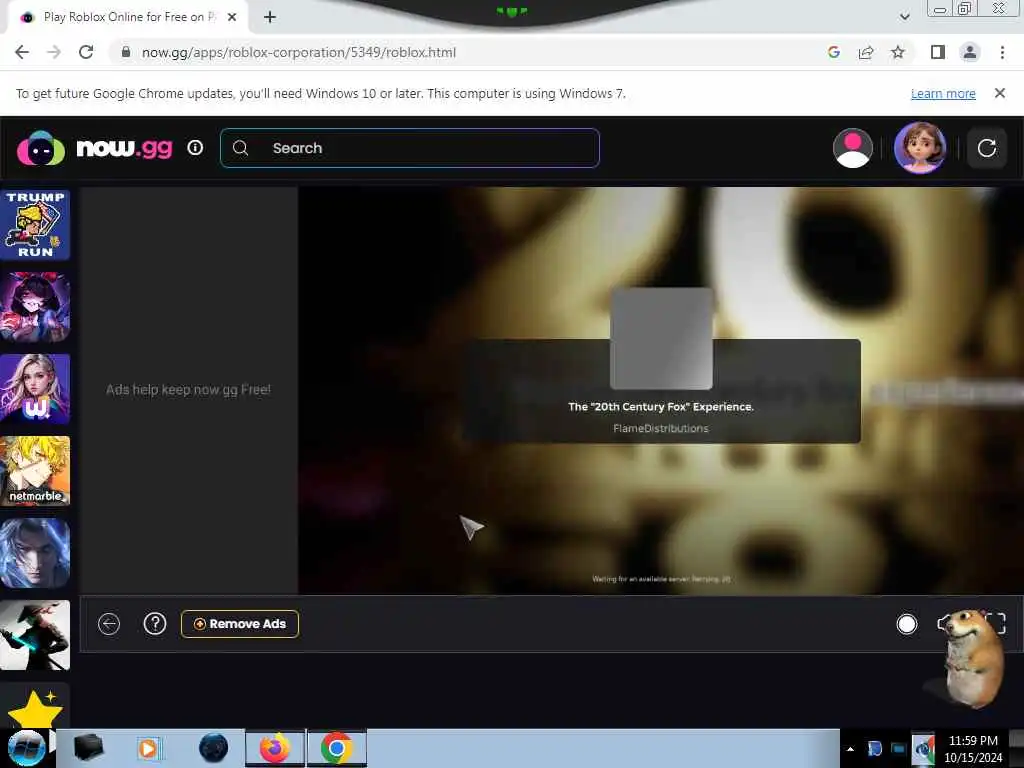The width and height of the screenshot is (1024, 768).
Task: Open the shadow ninja game thumbnail
Action: [x=35, y=635]
